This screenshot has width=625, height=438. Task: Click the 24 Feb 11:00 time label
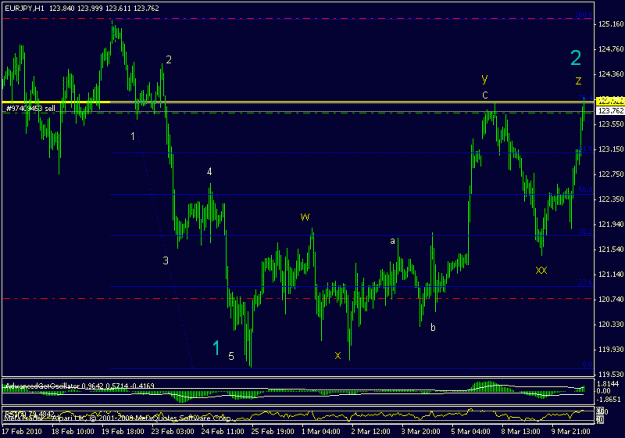tap(222, 431)
